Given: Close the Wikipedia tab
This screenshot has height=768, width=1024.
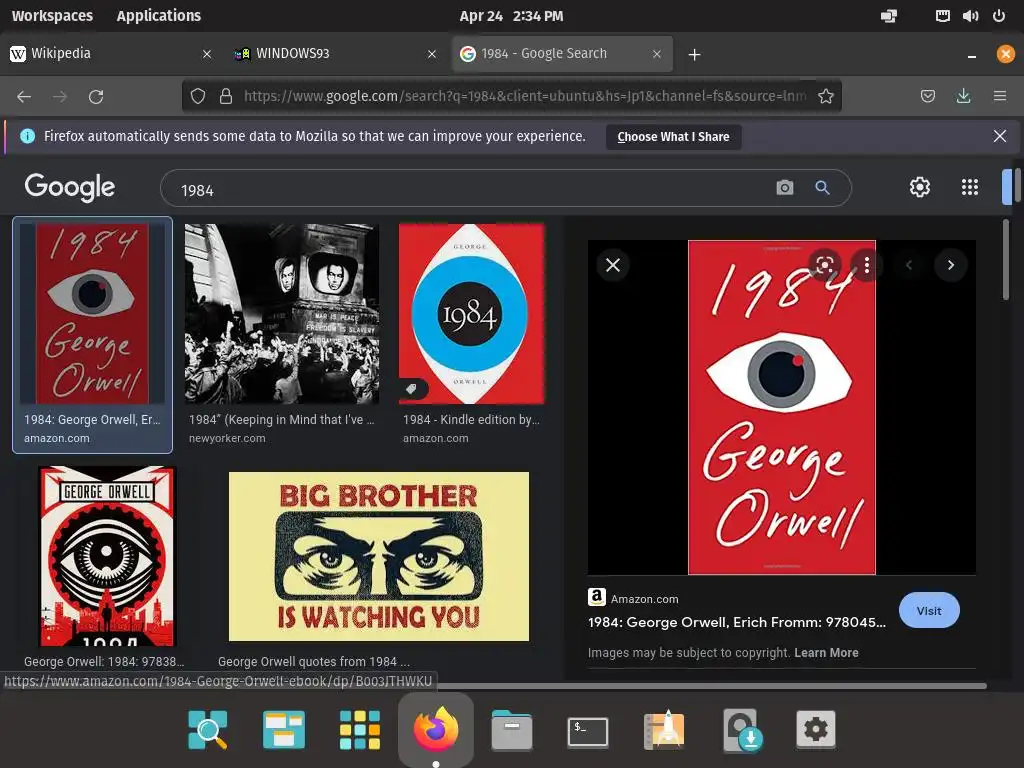Looking at the screenshot, I should click(207, 54).
